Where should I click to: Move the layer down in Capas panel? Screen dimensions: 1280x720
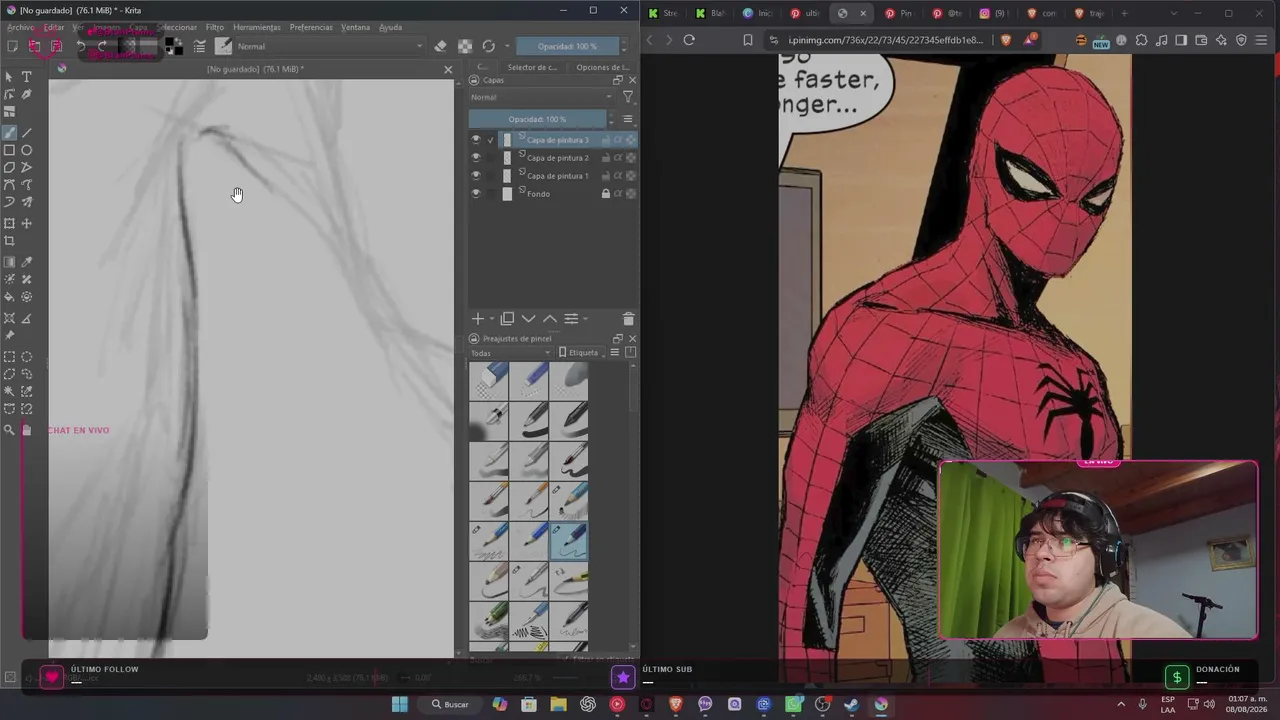529,319
